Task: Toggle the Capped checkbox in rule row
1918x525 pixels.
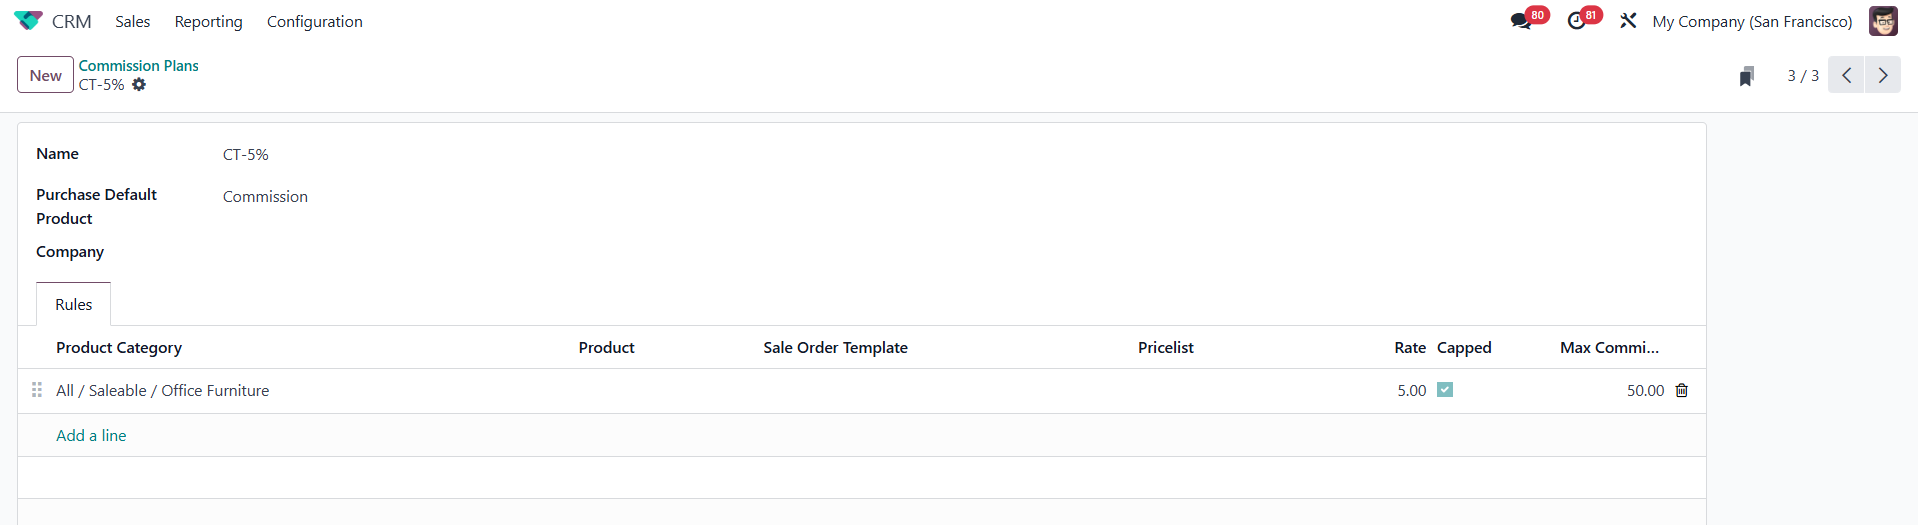Action: pos(1445,390)
